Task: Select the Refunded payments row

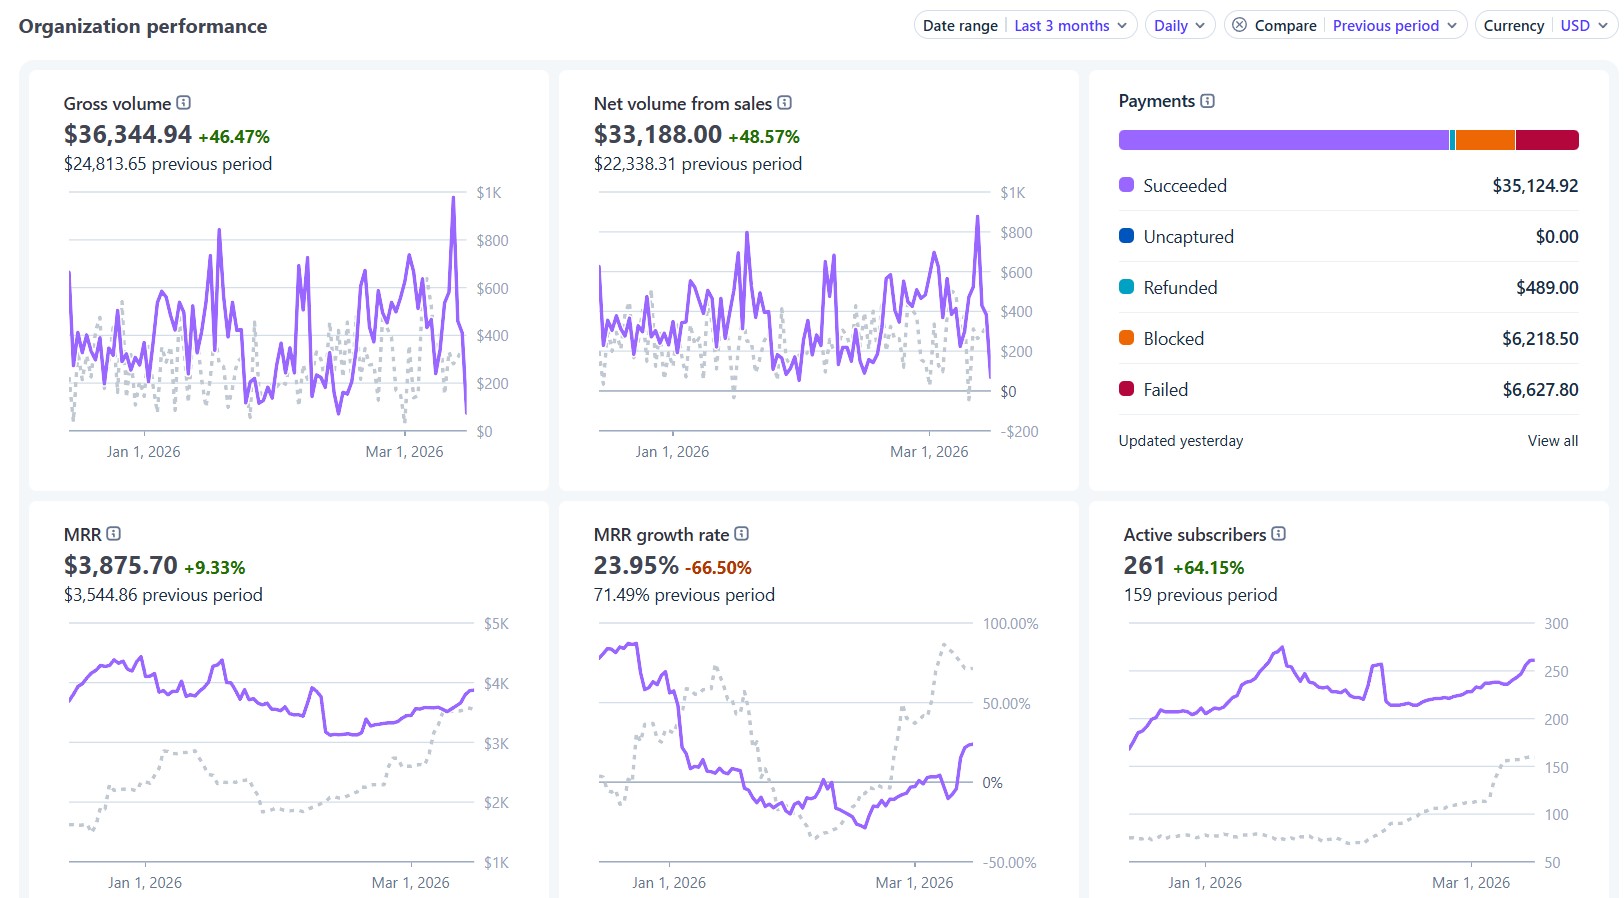Action: [1348, 288]
